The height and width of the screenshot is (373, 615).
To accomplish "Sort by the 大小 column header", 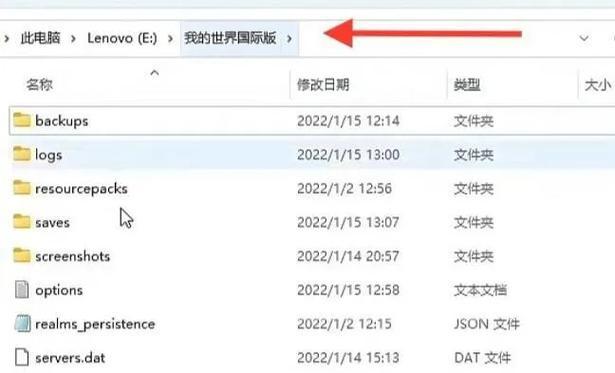I will 597,84.
